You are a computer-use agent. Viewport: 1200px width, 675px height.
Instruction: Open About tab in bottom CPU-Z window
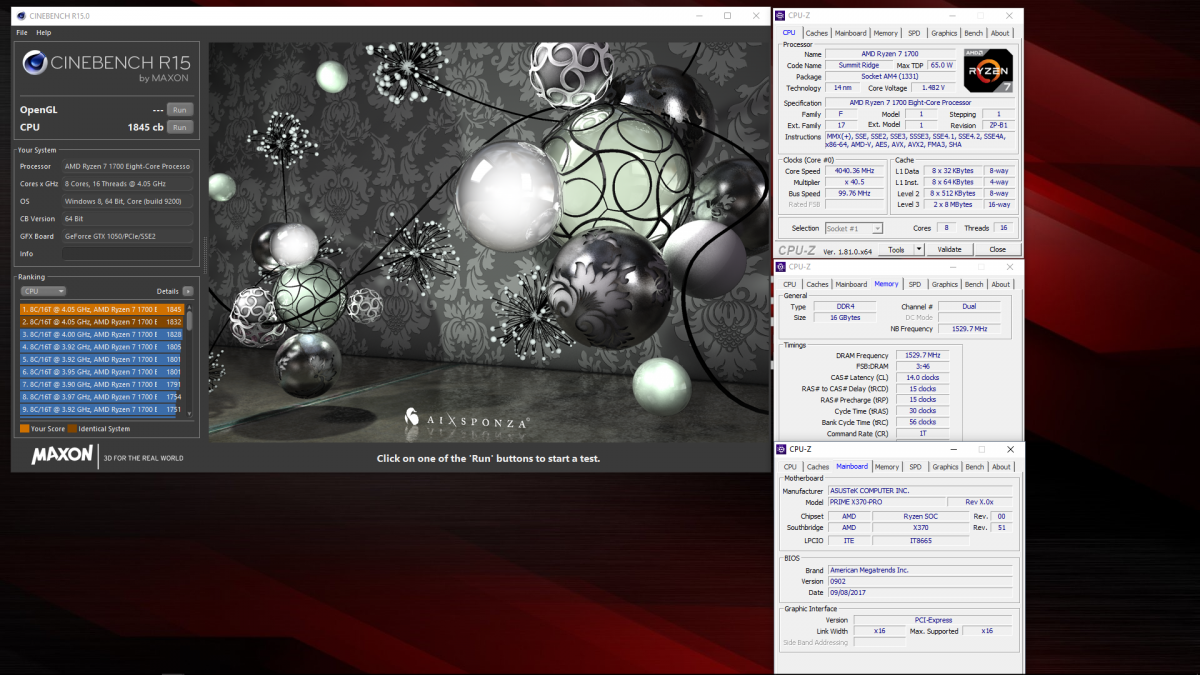tap(1000, 467)
